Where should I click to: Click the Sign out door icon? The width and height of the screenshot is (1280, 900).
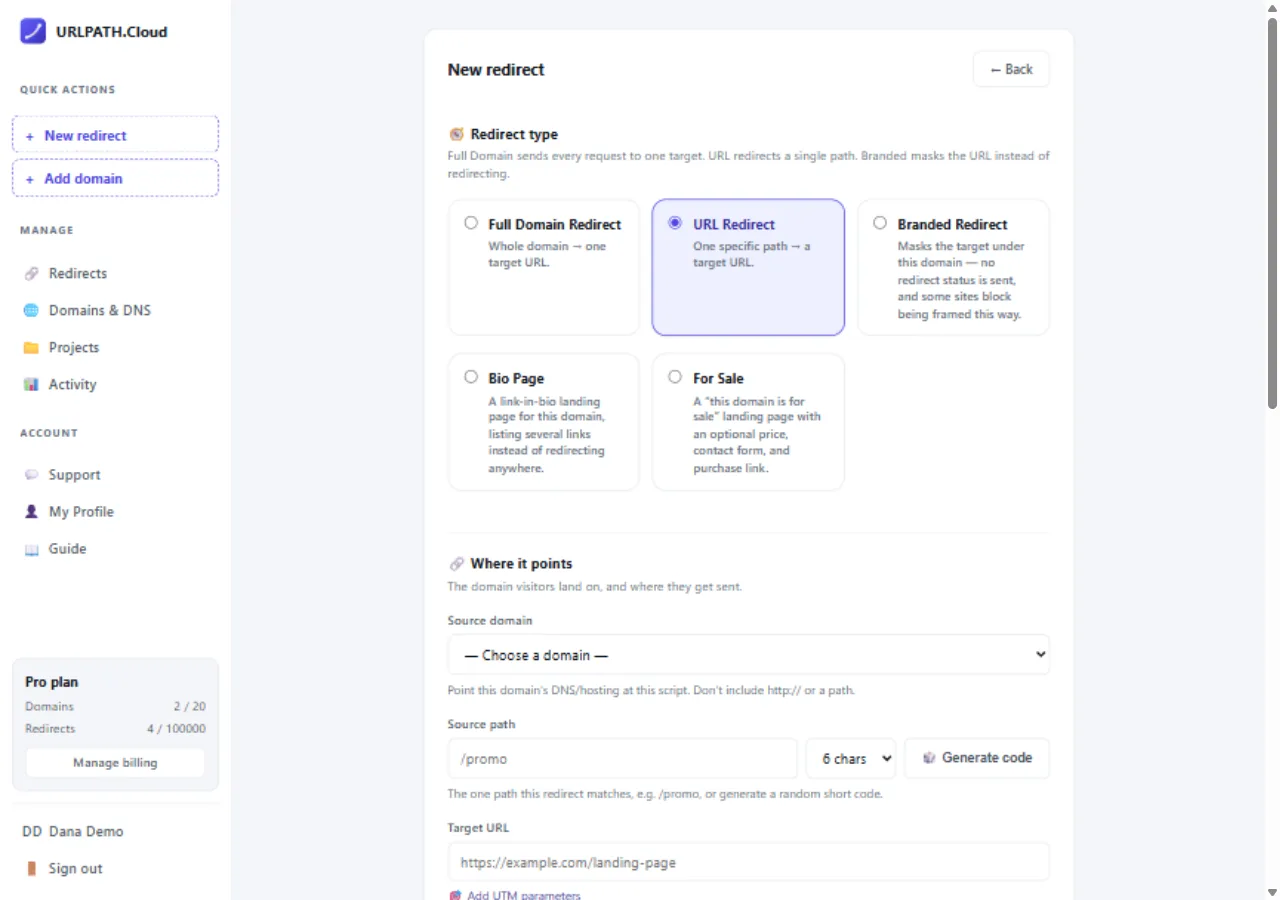point(31,868)
